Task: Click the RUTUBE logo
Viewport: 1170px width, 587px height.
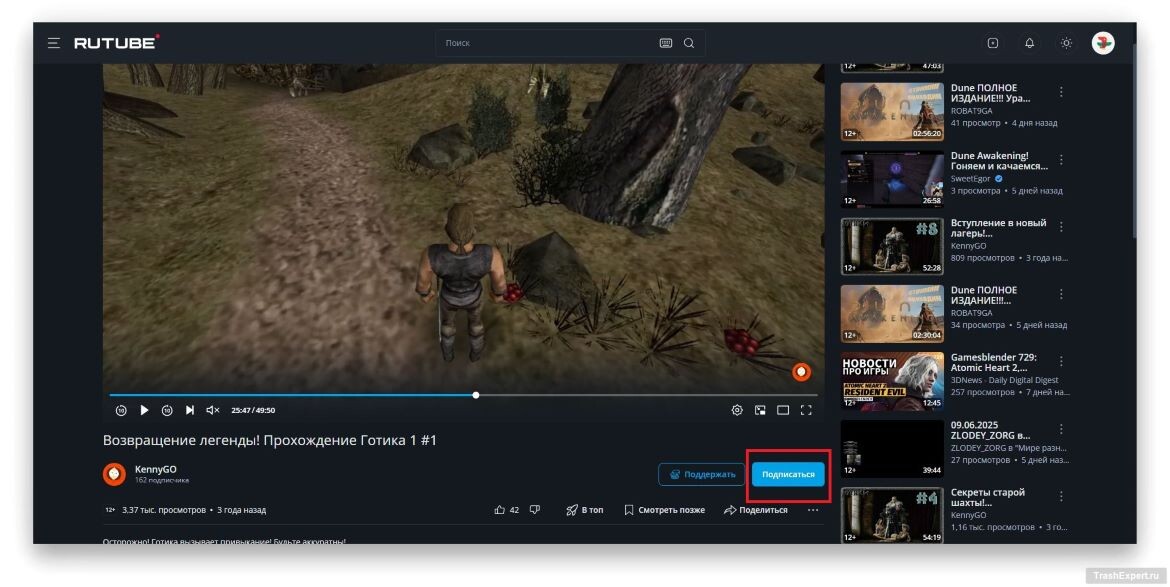Action: [x=116, y=43]
